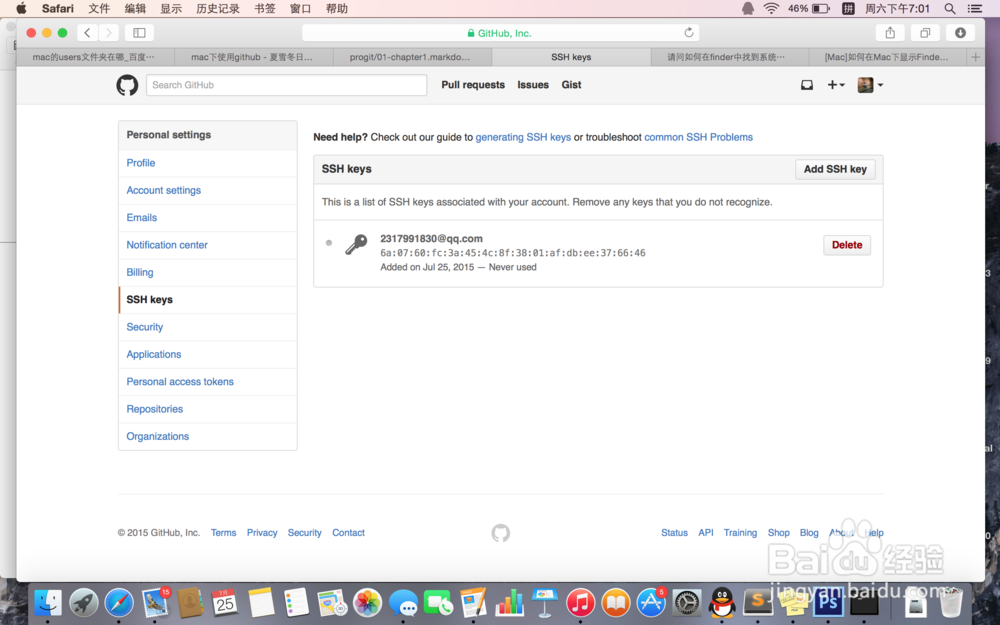Click the Safari address bar
The width and height of the screenshot is (1000, 625).
point(501,33)
